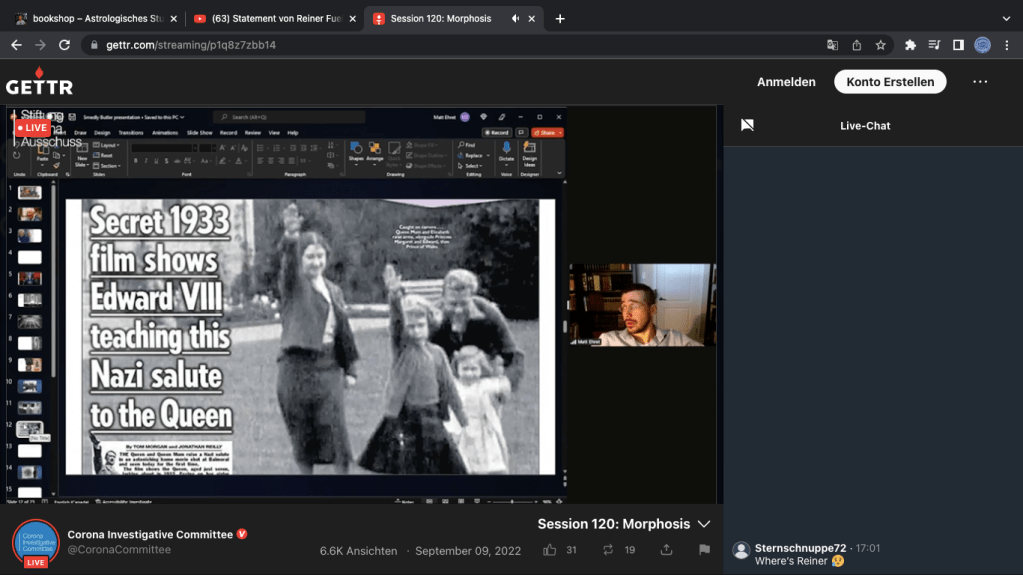
Task: Click the share upload icon below video
Action: [667, 550]
